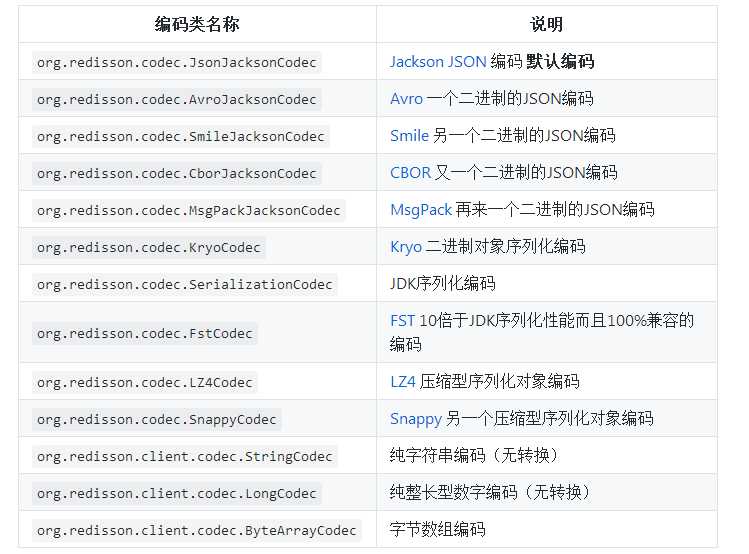The image size is (749, 554).
Task: Click 压缩型序列化对象编码 text after LZ4
Action: click(x=500, y=381)
